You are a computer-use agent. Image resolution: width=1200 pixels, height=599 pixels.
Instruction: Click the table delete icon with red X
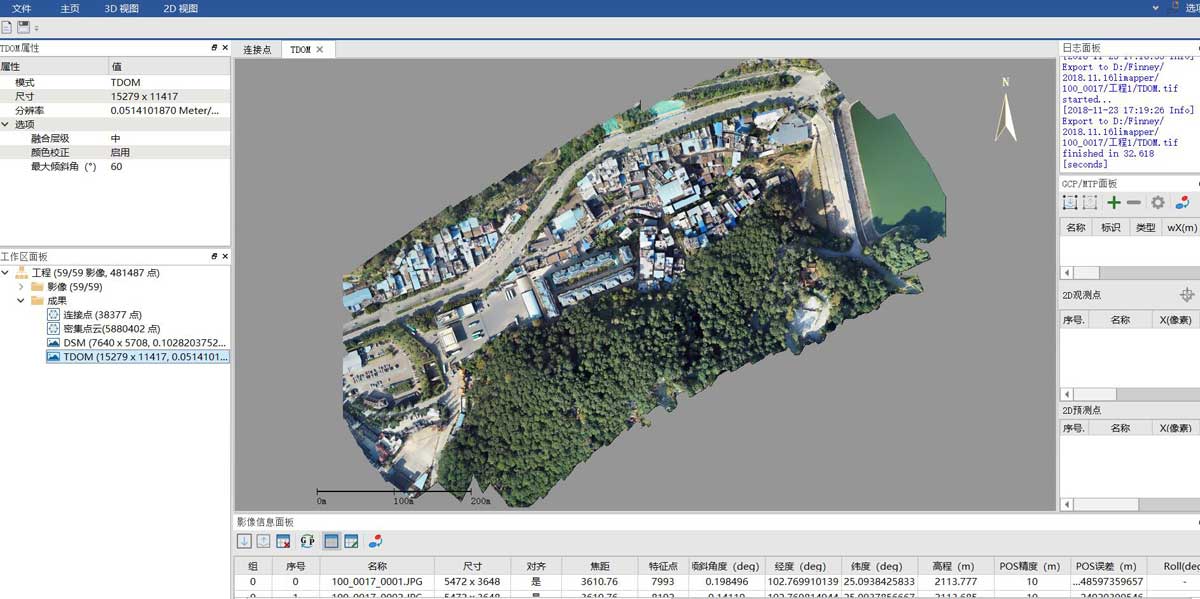click(284, 541)
